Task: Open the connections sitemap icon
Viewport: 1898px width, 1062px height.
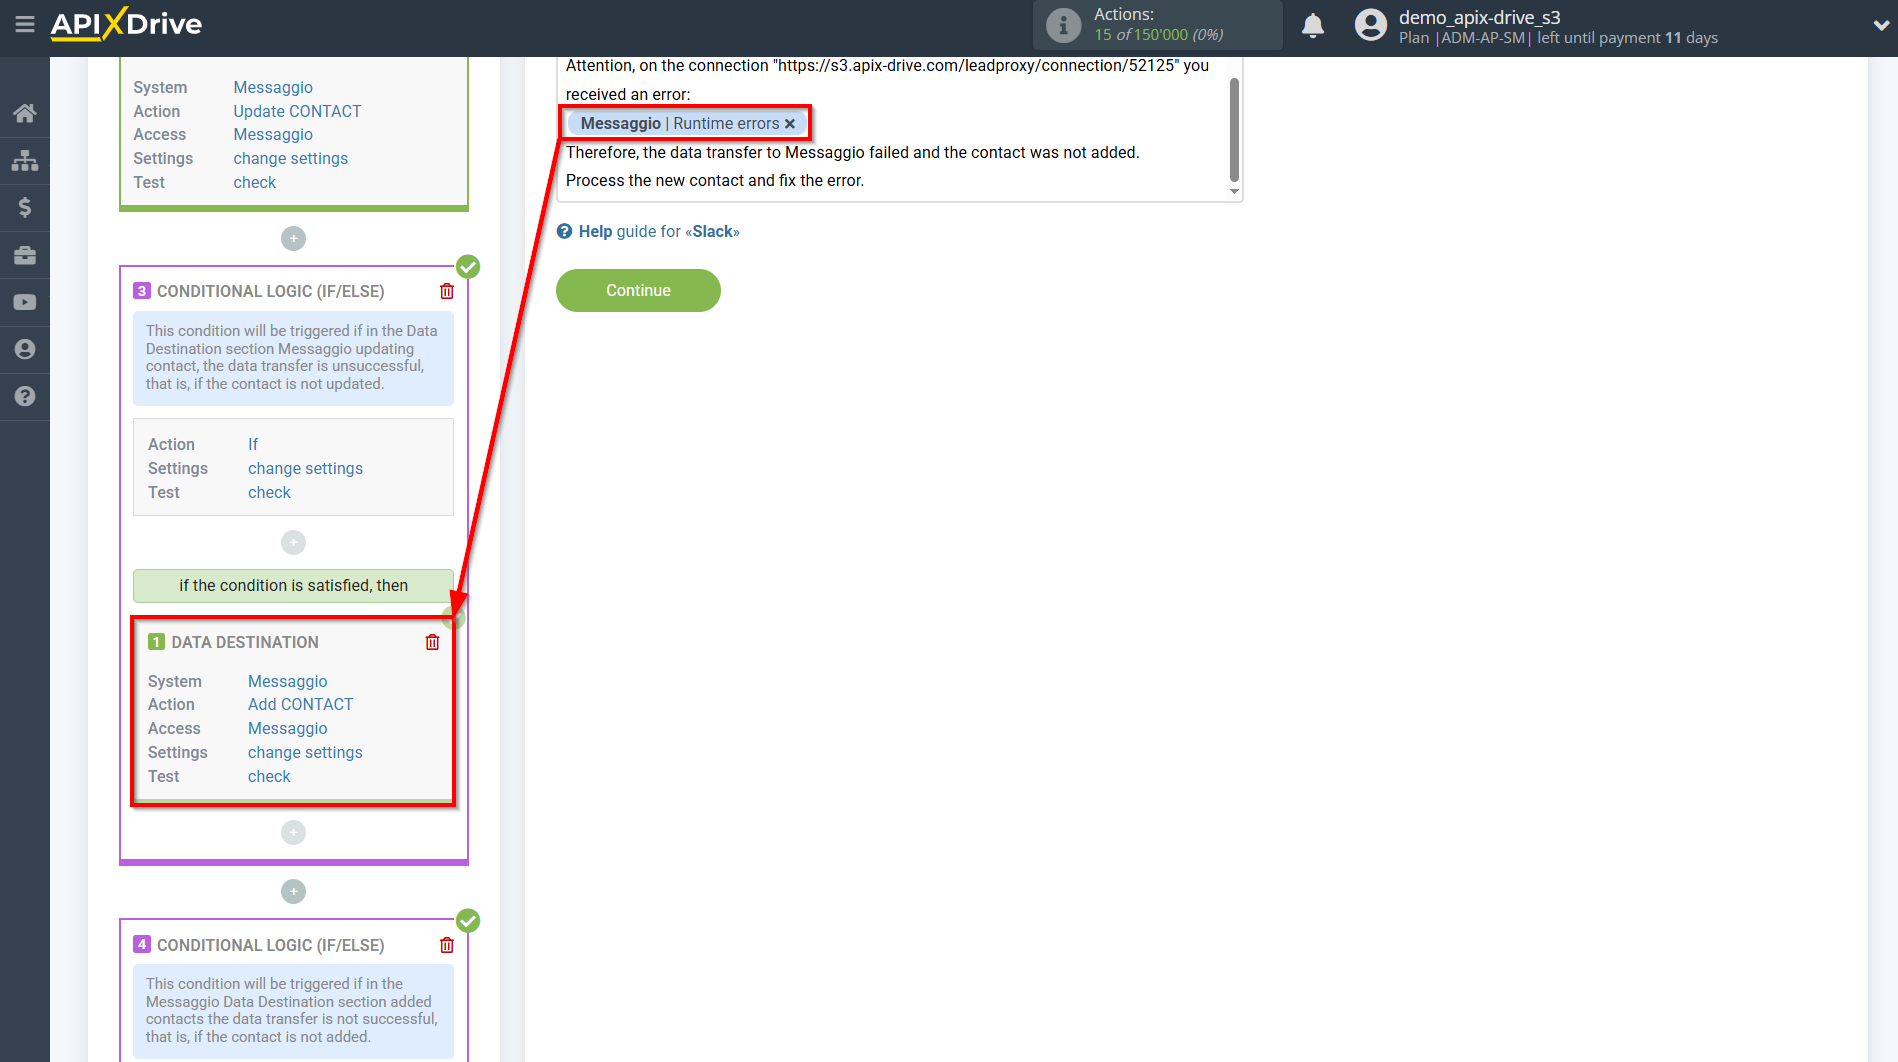Action: point(25,160)
